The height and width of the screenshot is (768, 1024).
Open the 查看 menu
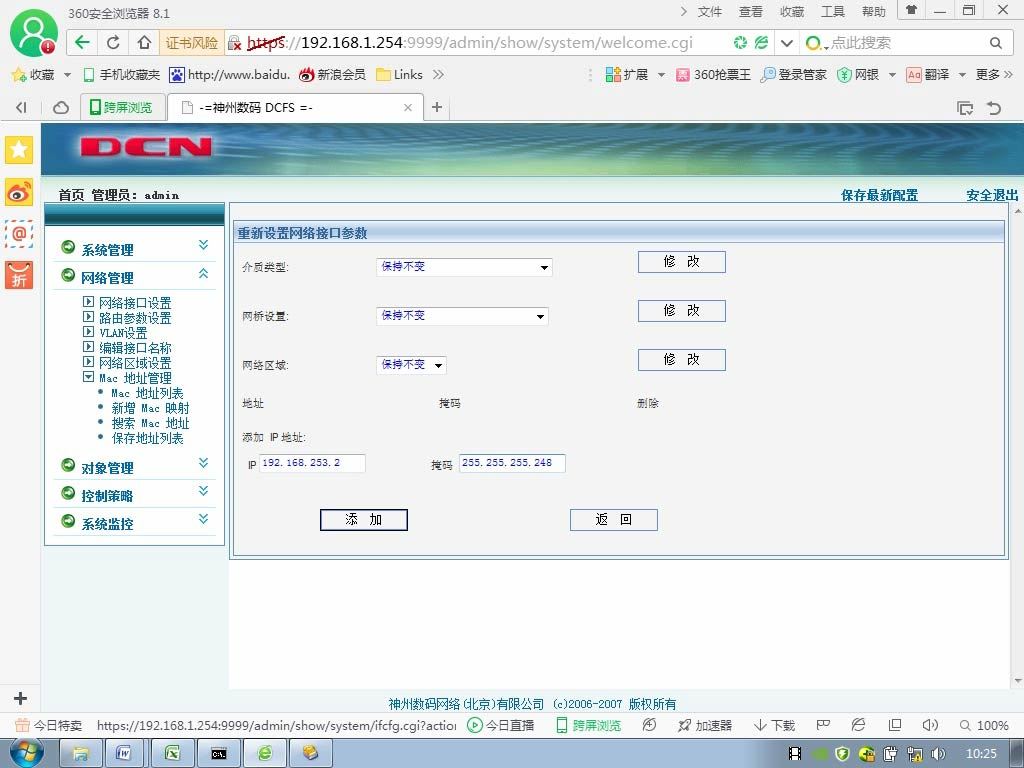(750, 12)
